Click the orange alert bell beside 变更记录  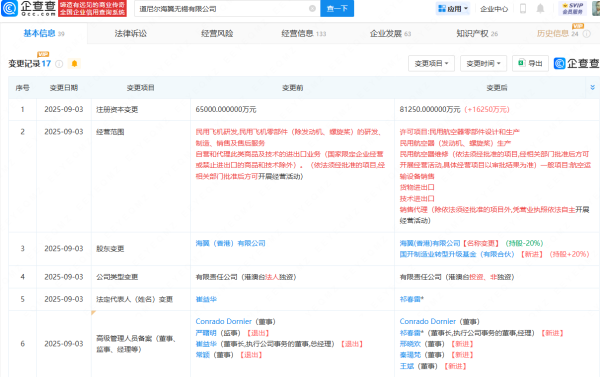[74, 64]
